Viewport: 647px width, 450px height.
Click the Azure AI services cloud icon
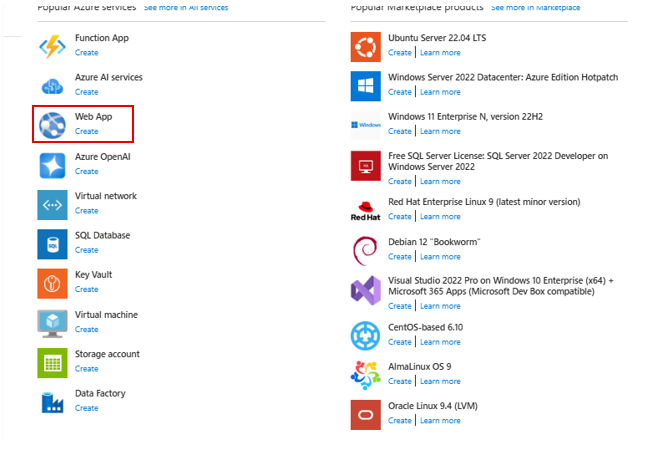pos(52,86)
